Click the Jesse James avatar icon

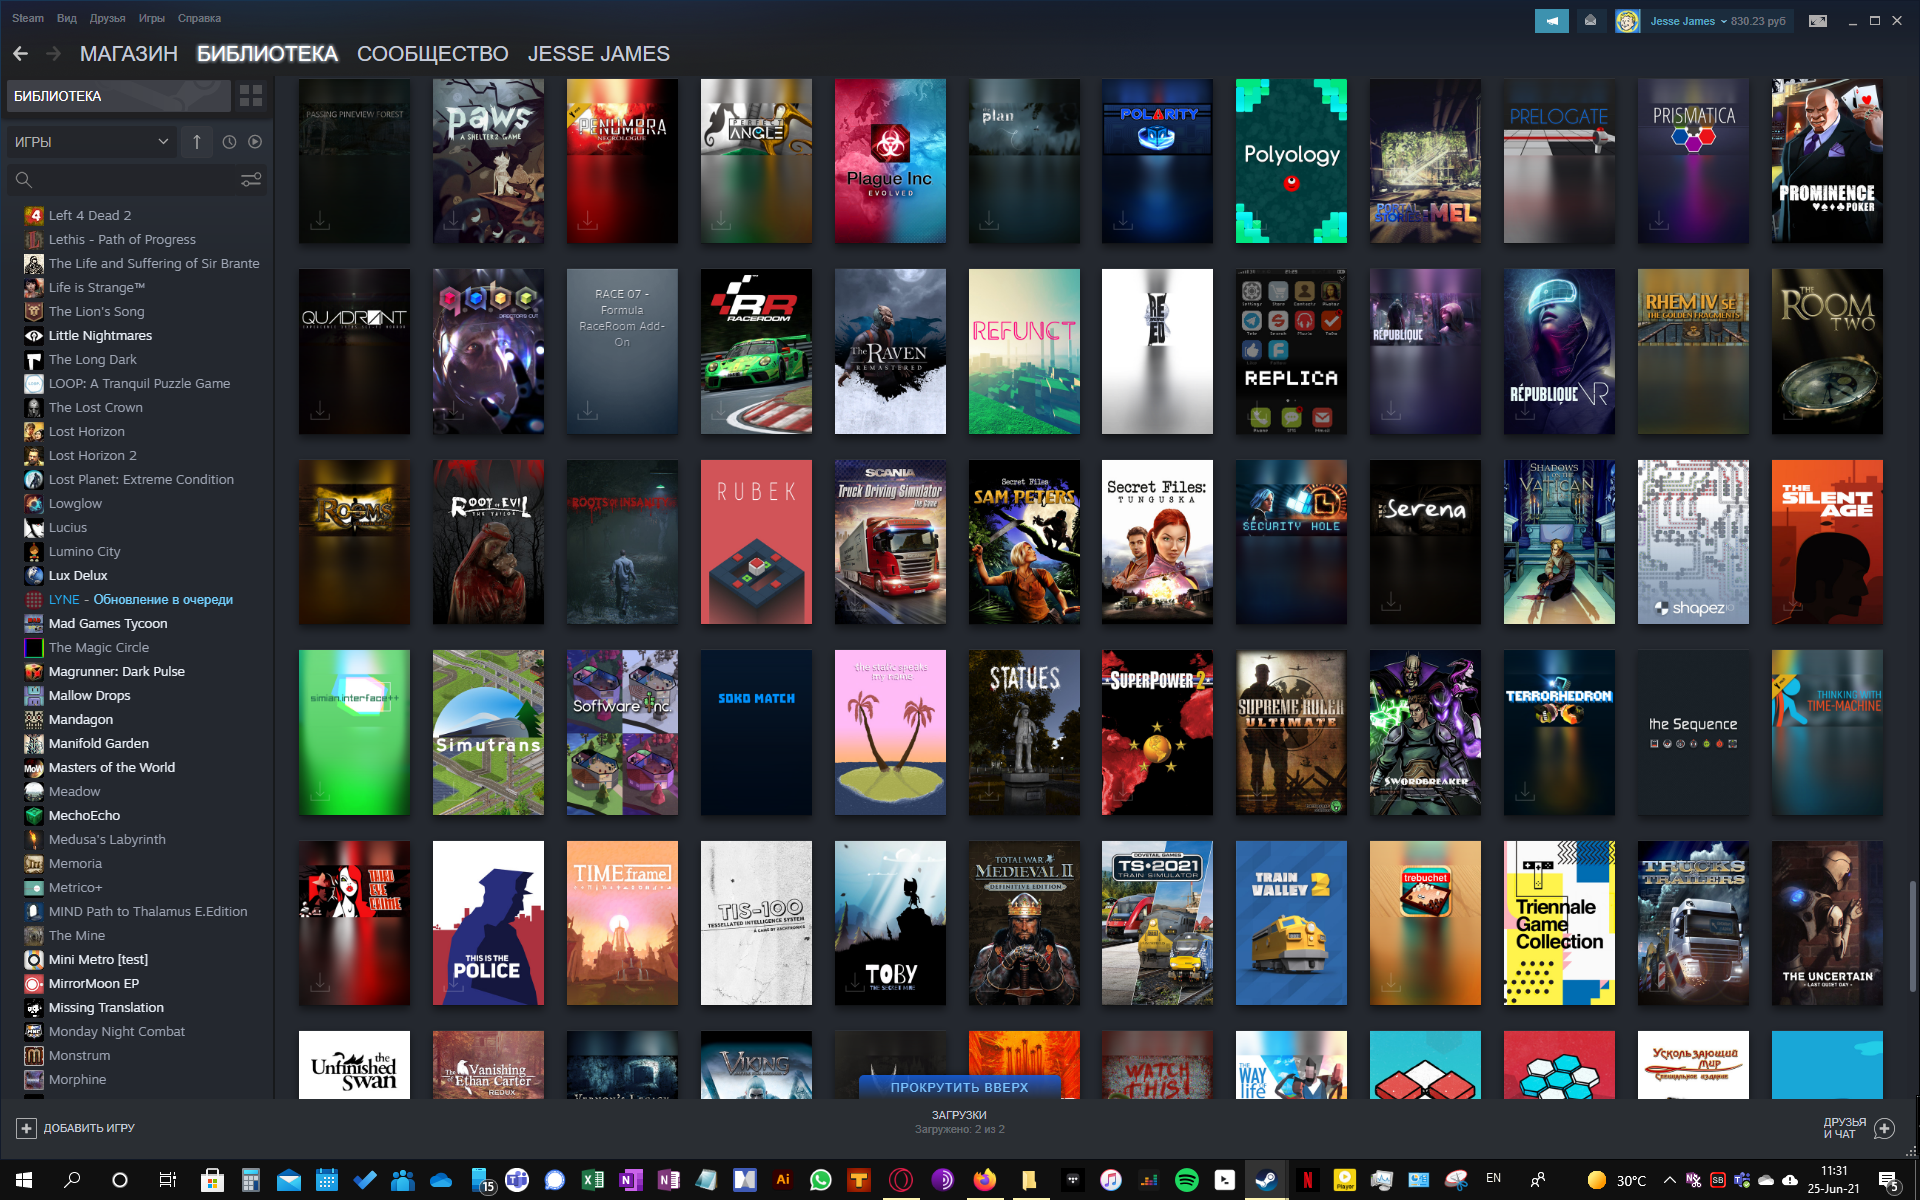1627,21
